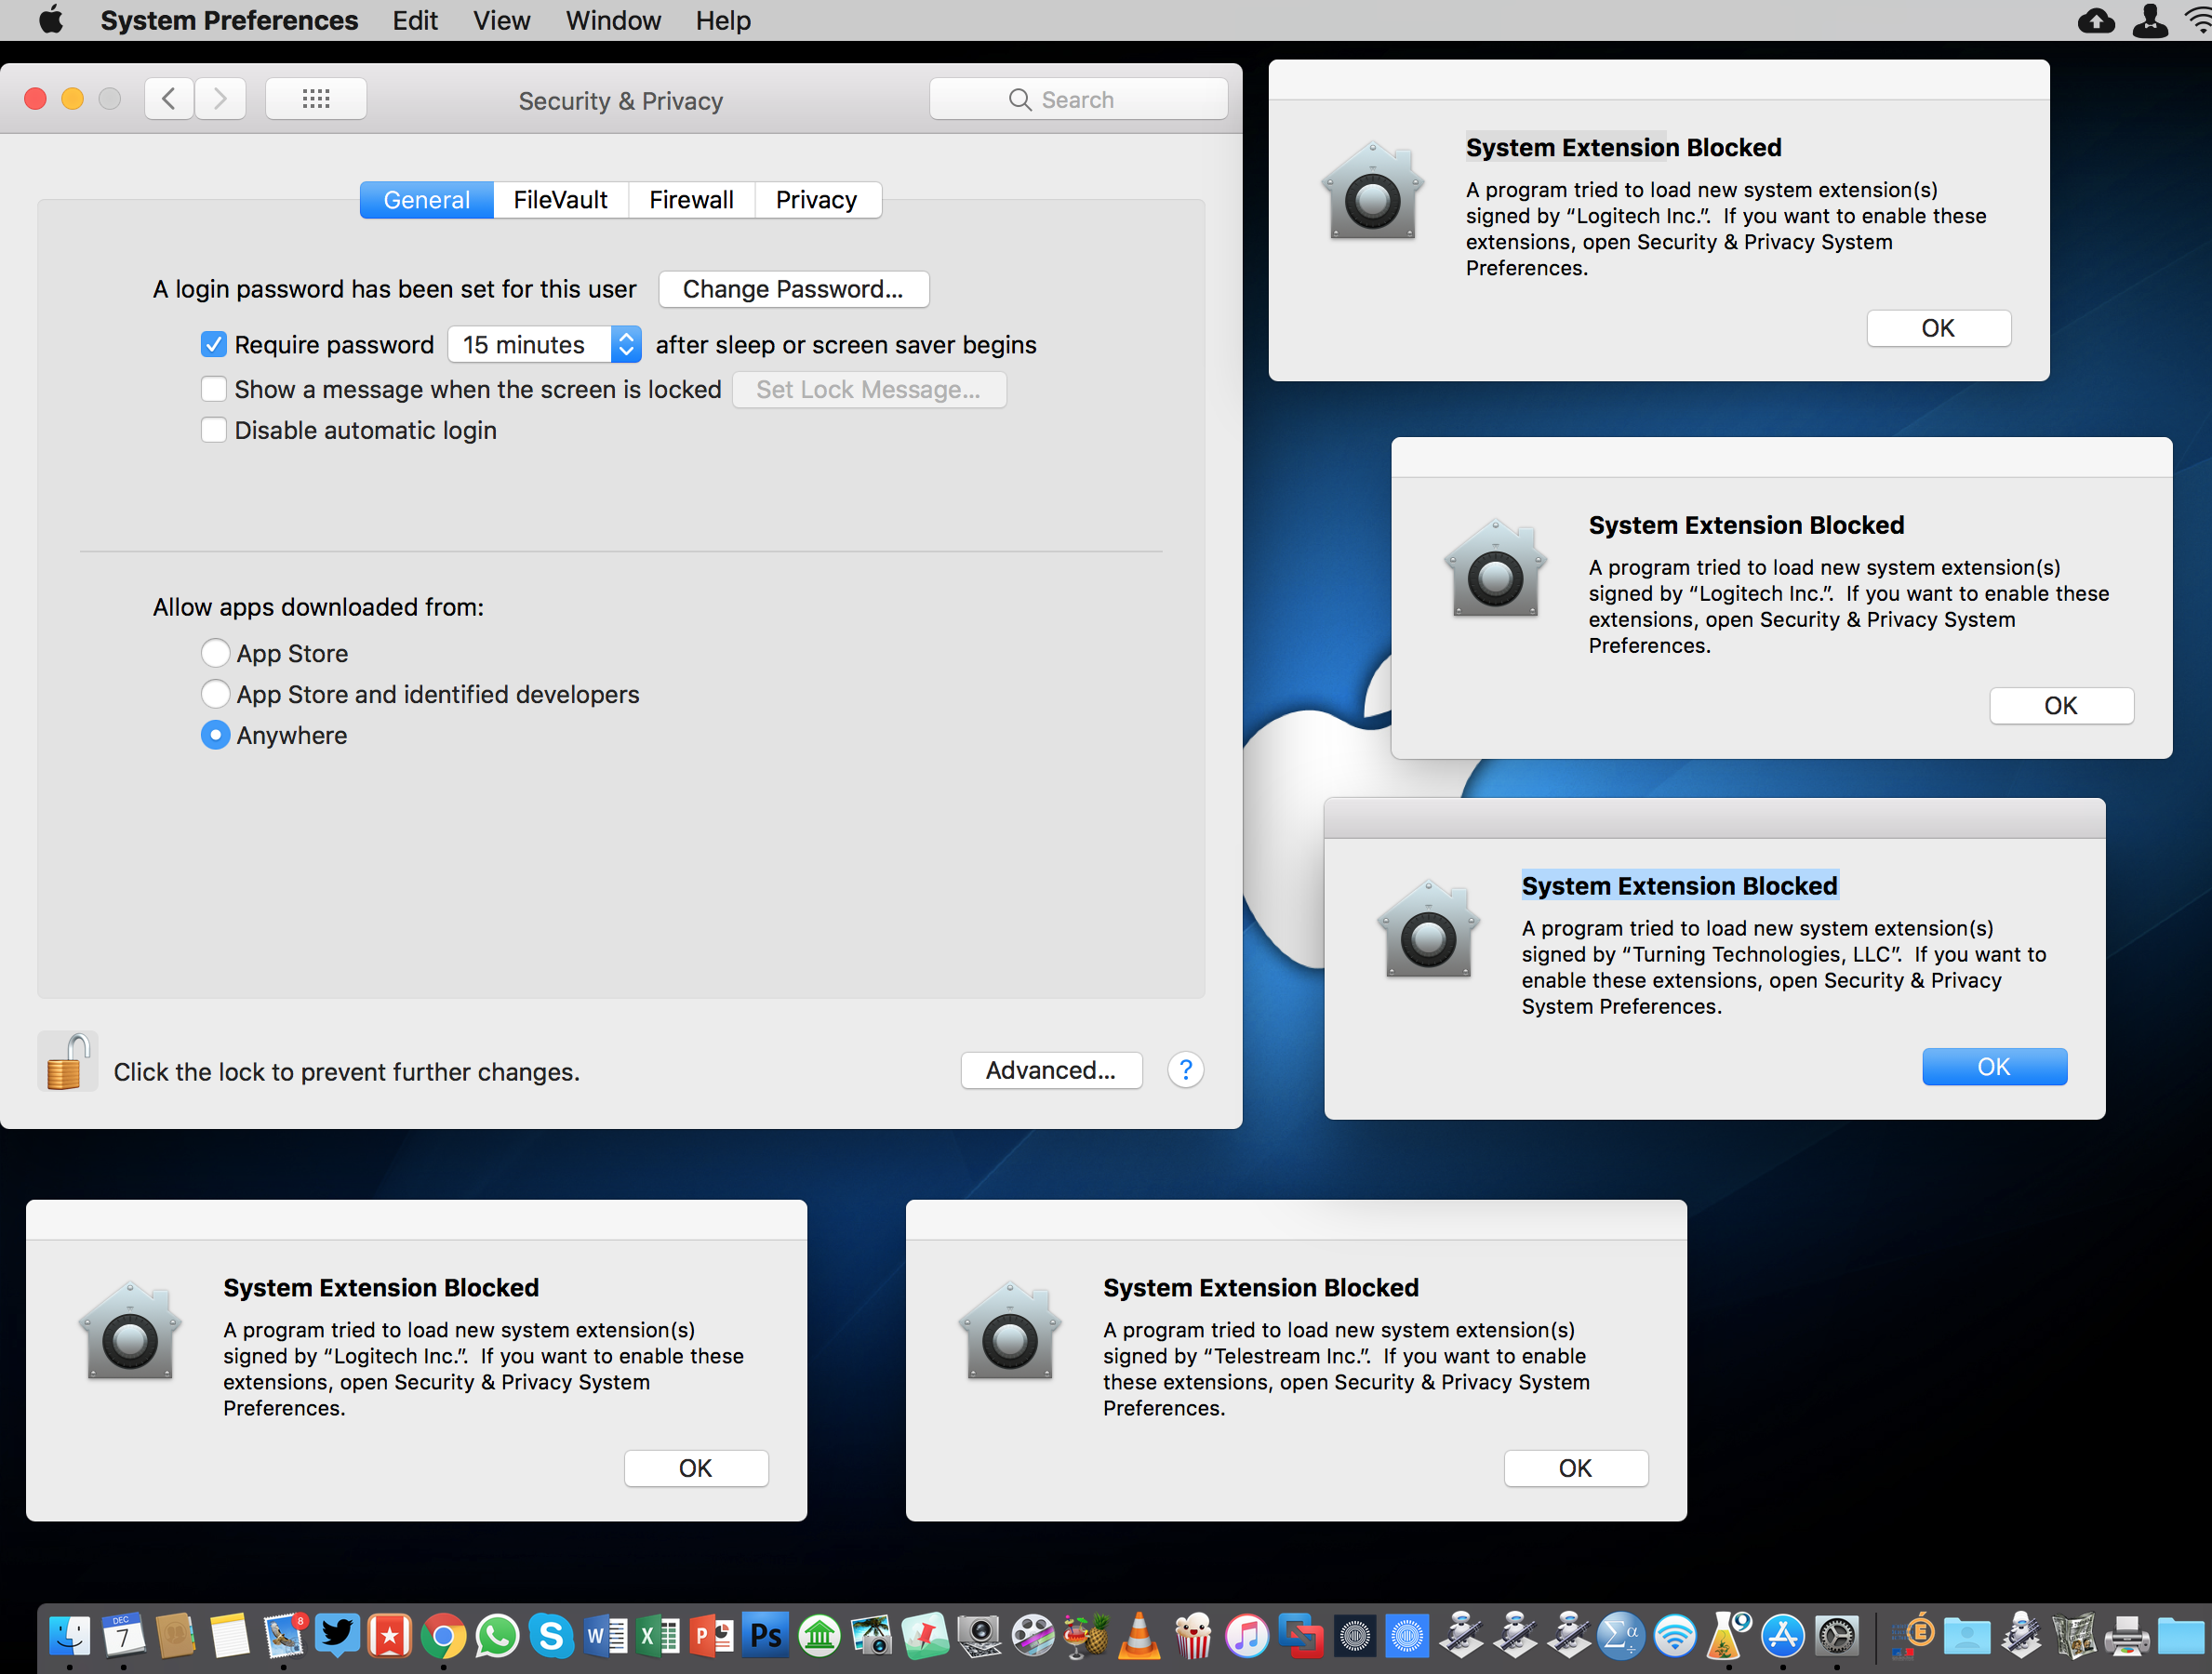Open the help question mark button
Screen dimensions: 2212x1674
pos(1185,1070)
